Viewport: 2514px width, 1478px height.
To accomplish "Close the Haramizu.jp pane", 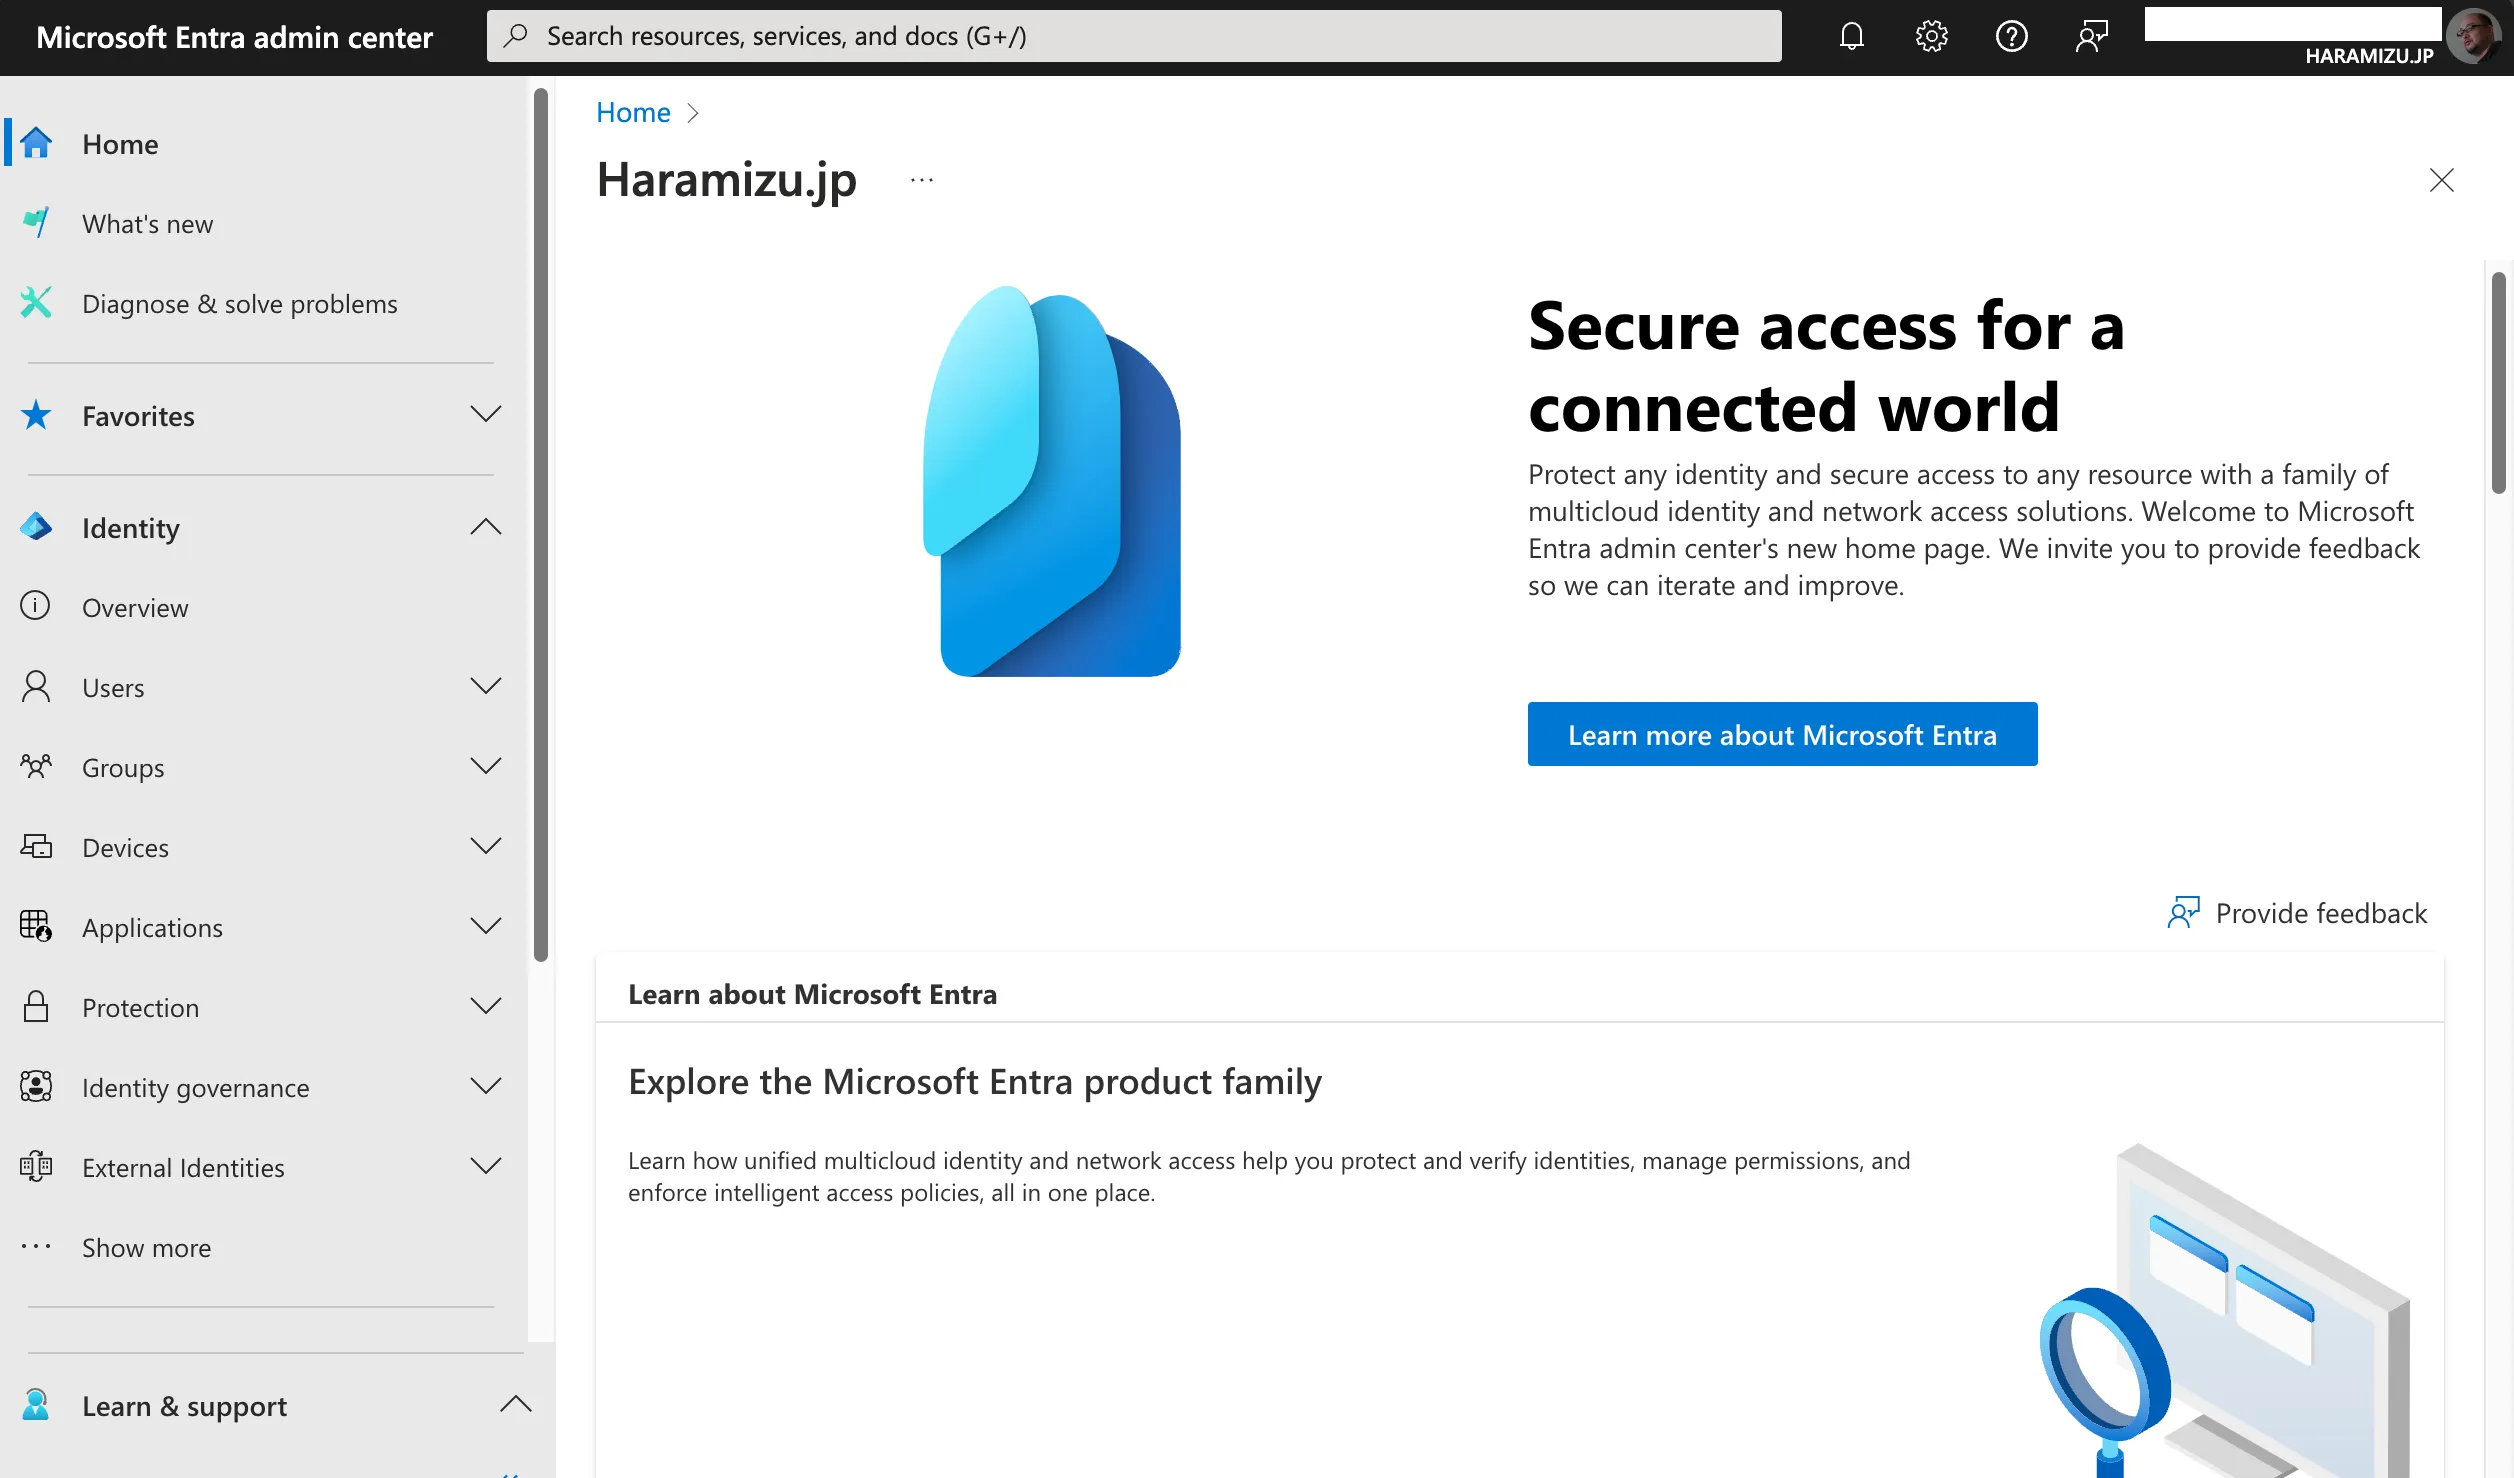I will pyautogui.click(x=2442, y=180).
